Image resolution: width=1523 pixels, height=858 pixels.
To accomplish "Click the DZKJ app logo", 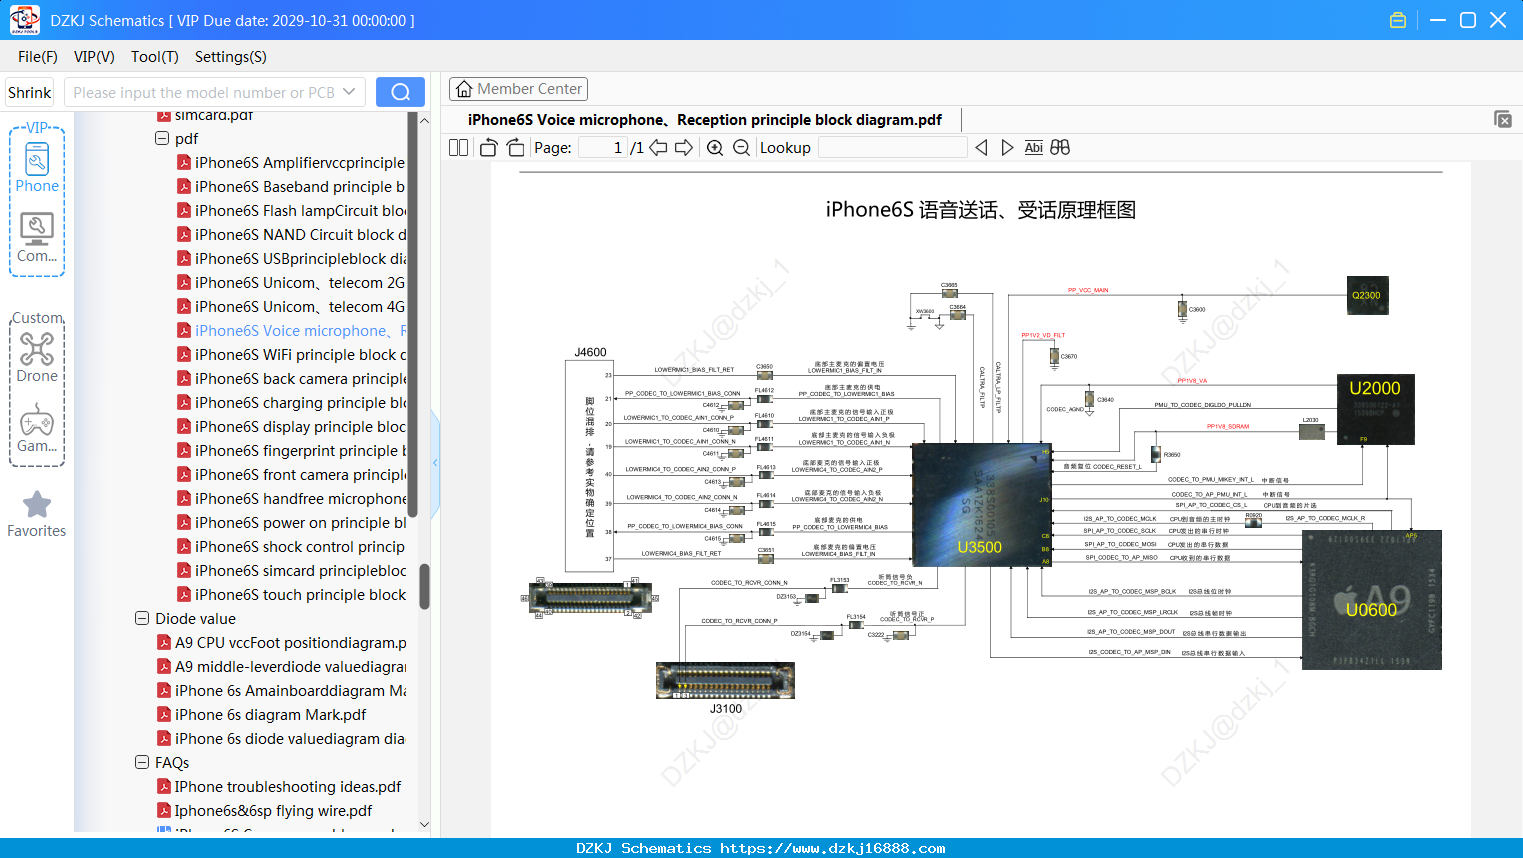I will pyautogui.click(x=24, y=20).
